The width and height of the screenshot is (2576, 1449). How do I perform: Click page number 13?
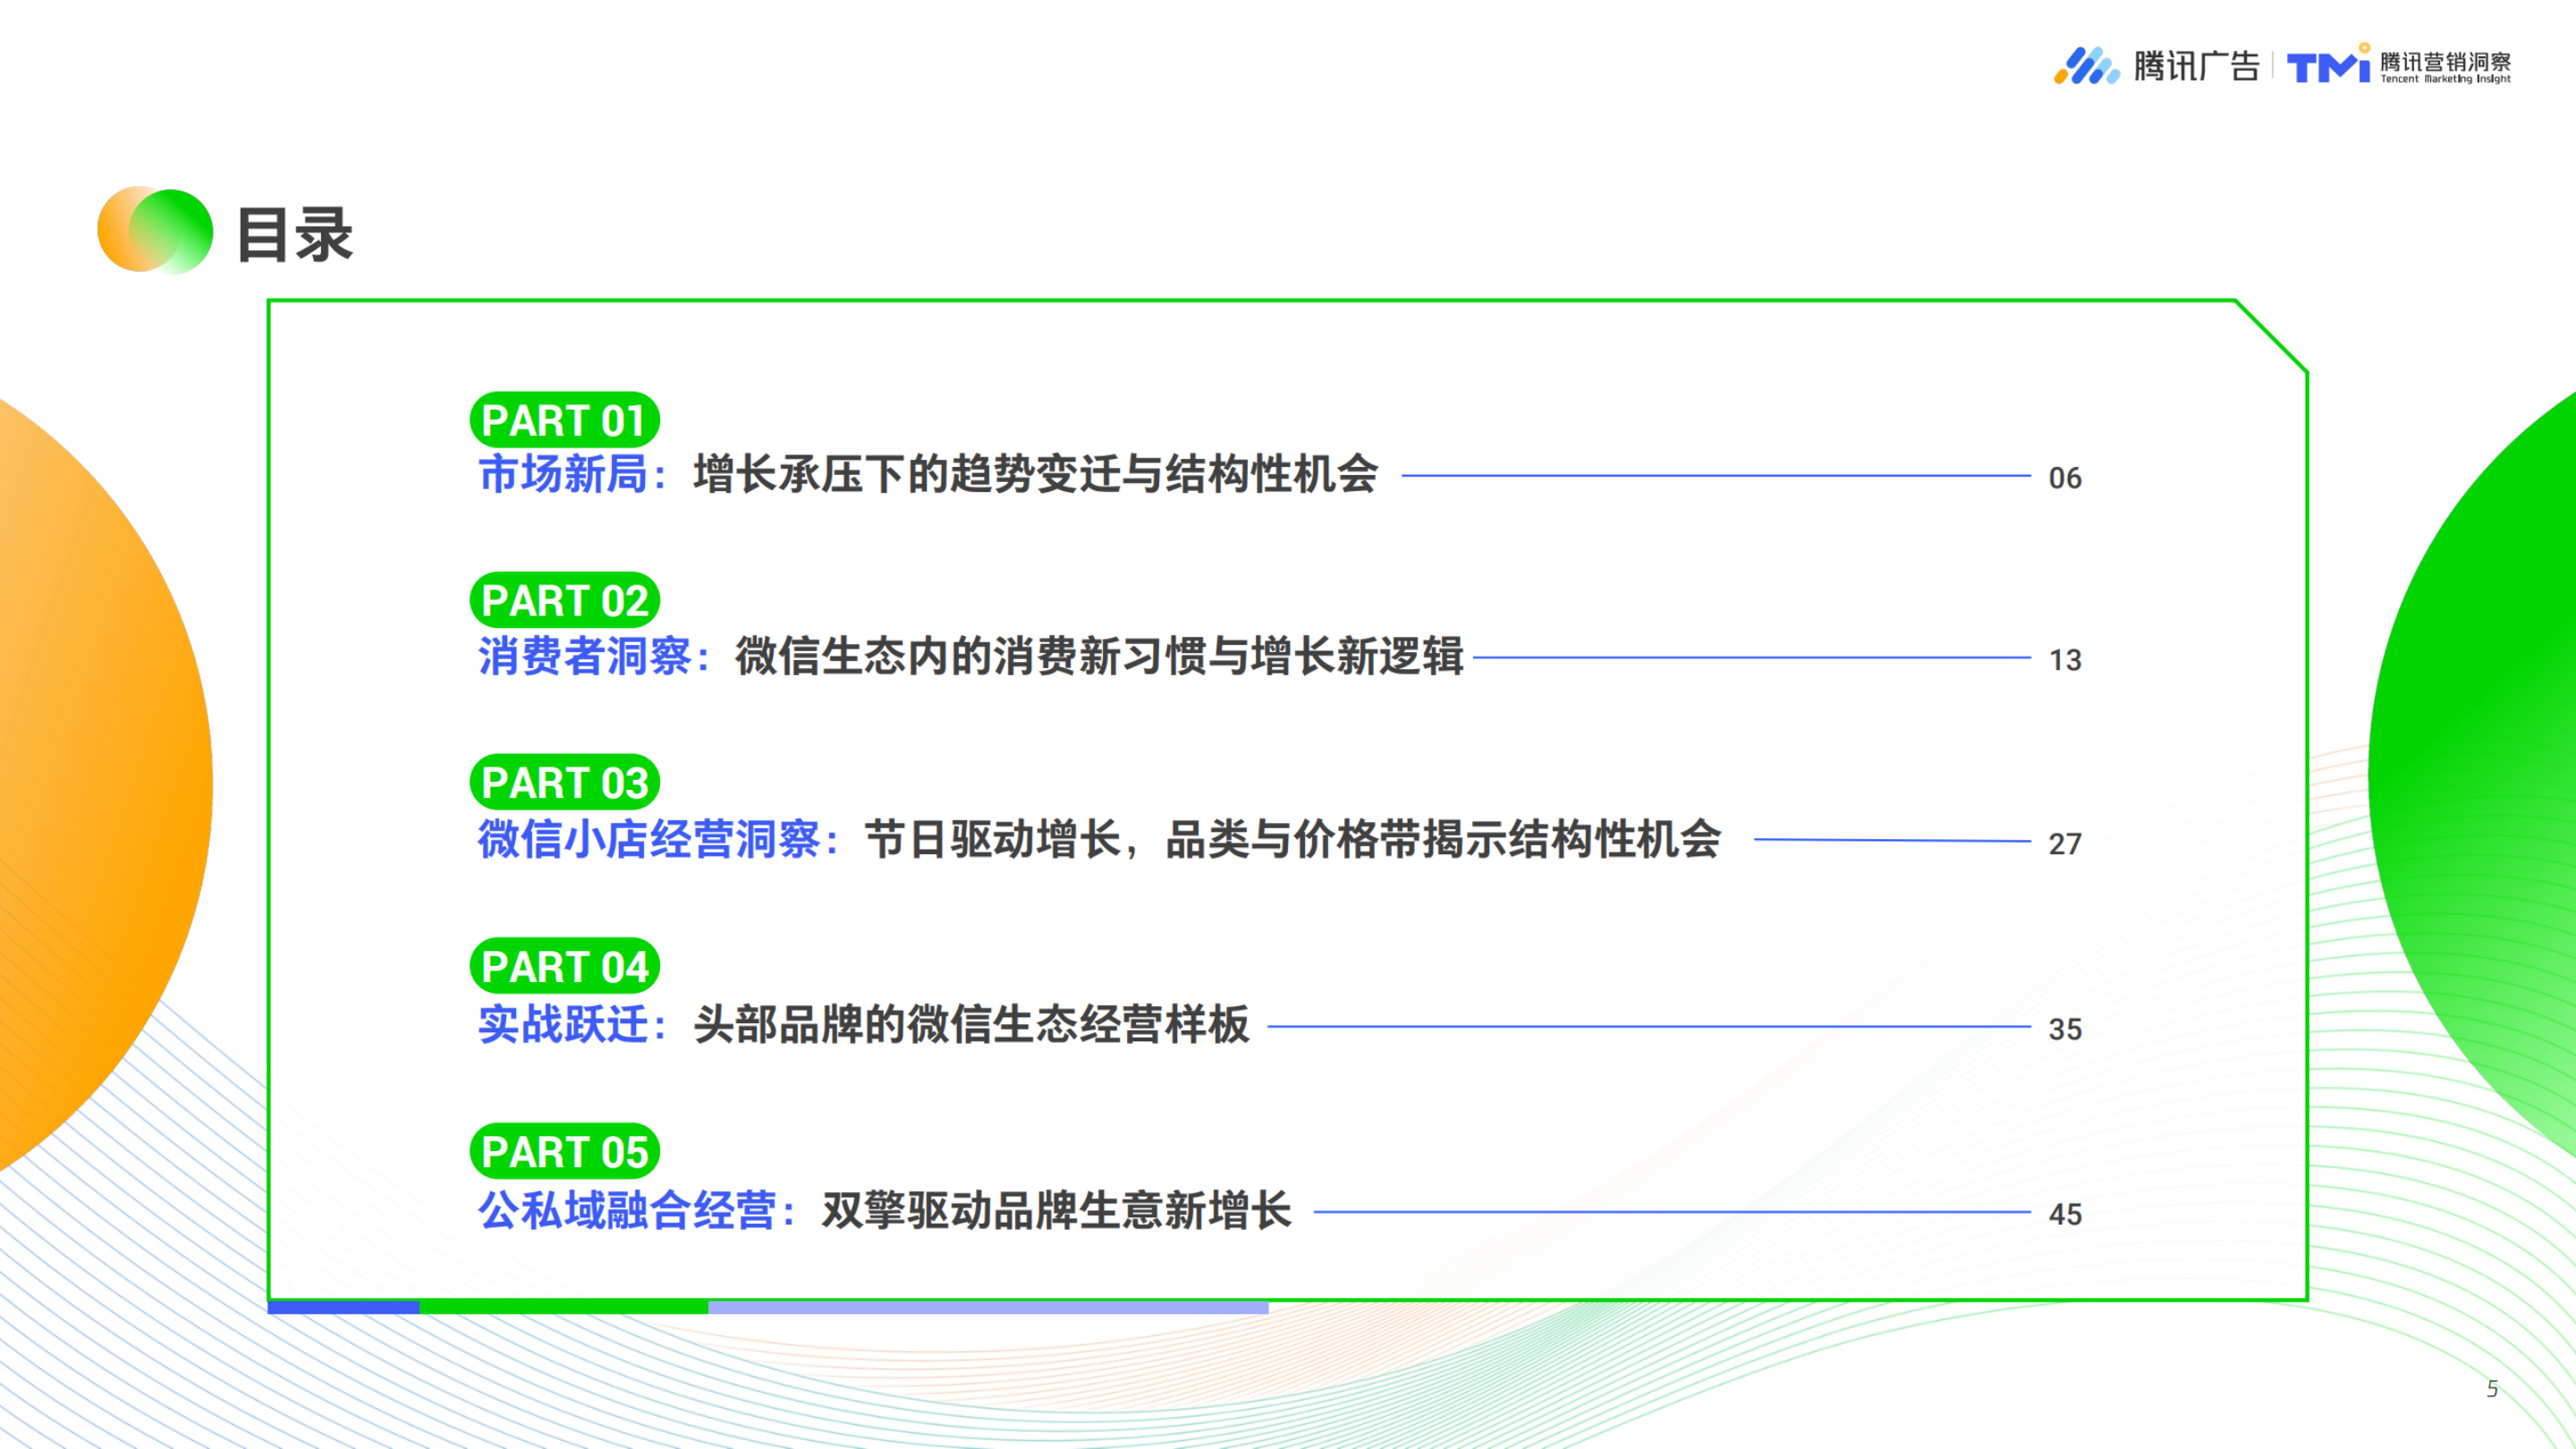[2065, 660]
